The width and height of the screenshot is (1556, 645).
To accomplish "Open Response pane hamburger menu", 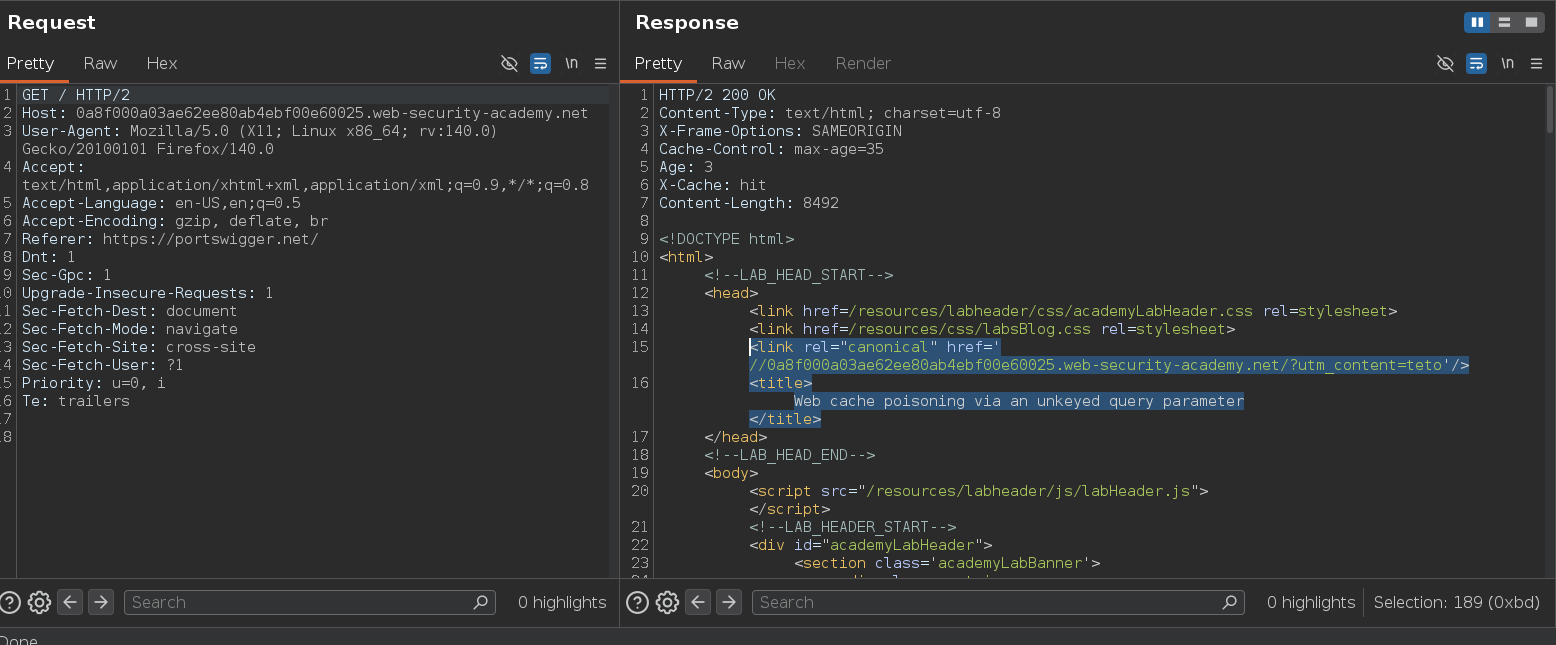I will tap(1536, 63).
